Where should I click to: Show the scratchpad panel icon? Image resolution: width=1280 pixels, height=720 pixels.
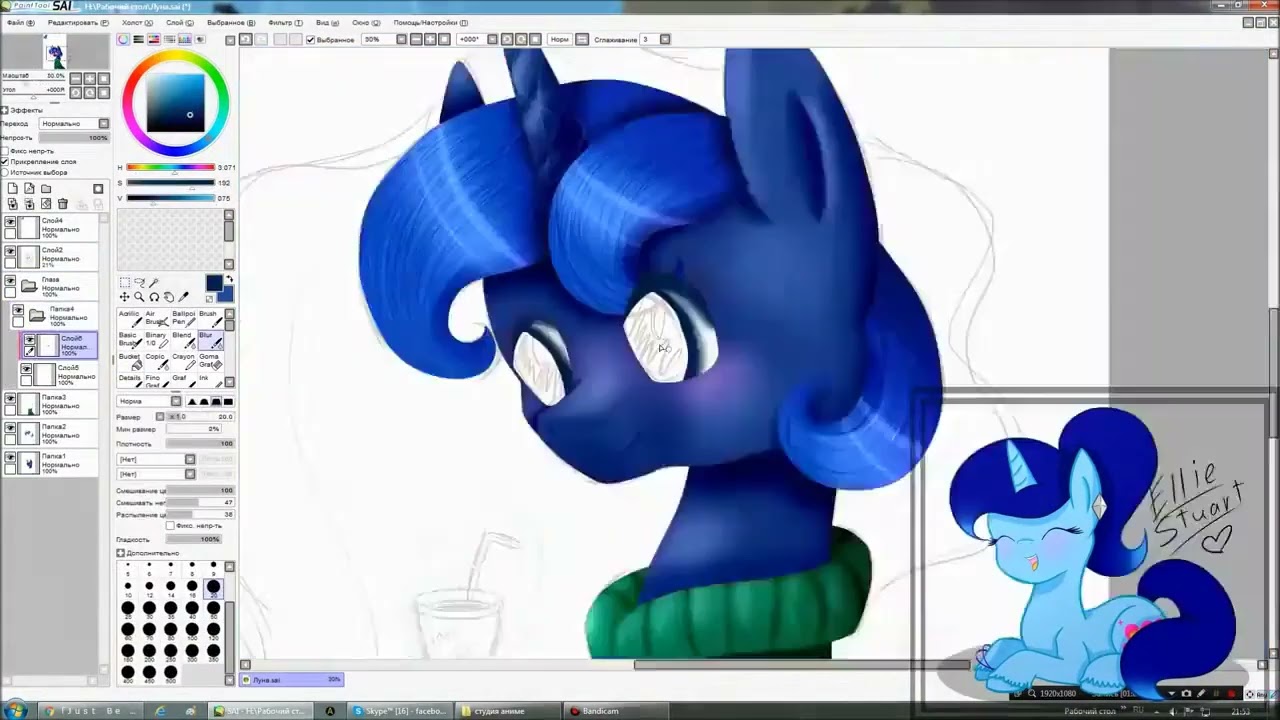point(200,39)
